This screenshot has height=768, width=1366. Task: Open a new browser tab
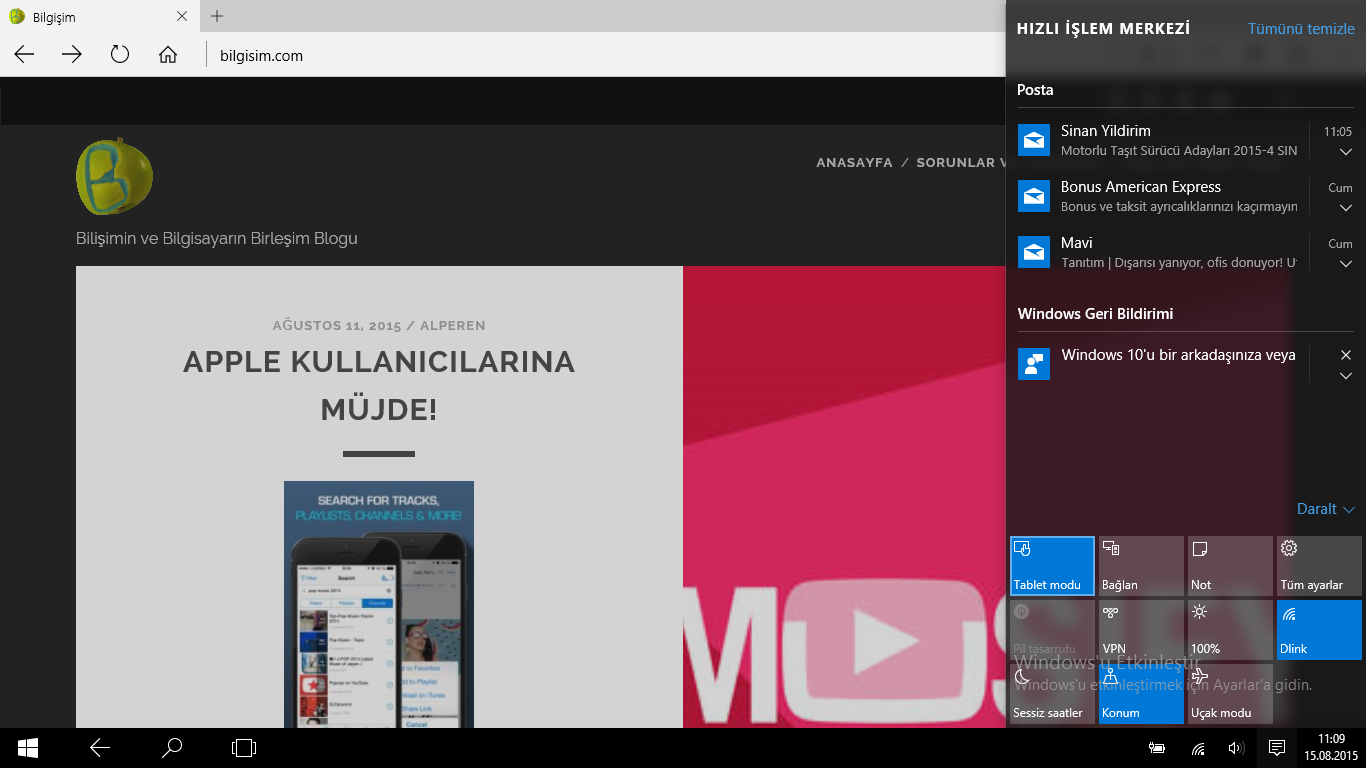point(217,16)
